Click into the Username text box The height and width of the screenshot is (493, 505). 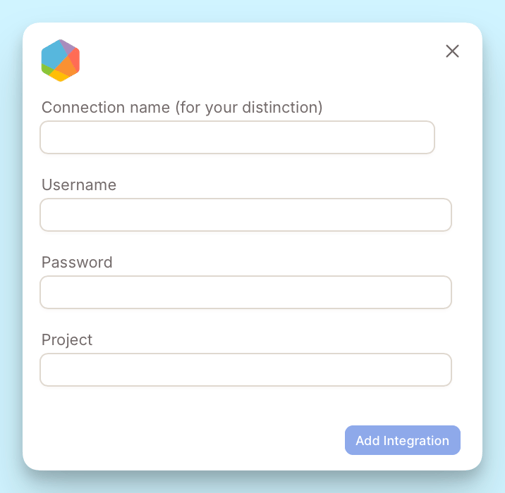point(246,215)
